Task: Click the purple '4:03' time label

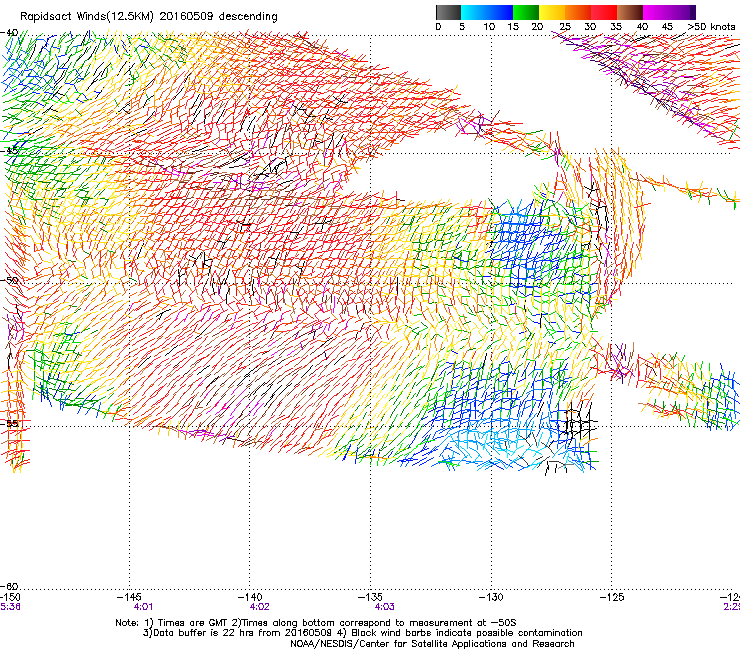Action: click(x=385, y=607)
